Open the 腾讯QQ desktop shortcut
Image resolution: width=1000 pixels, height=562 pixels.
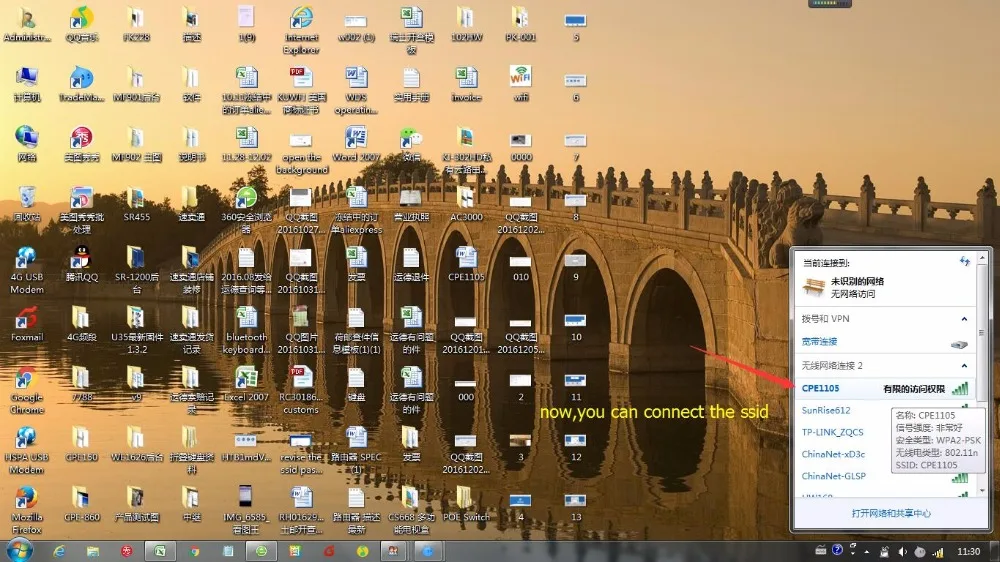82,264
